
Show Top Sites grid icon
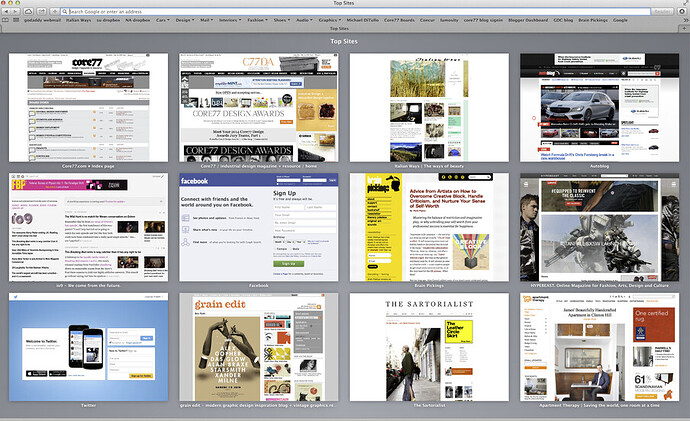16,20
